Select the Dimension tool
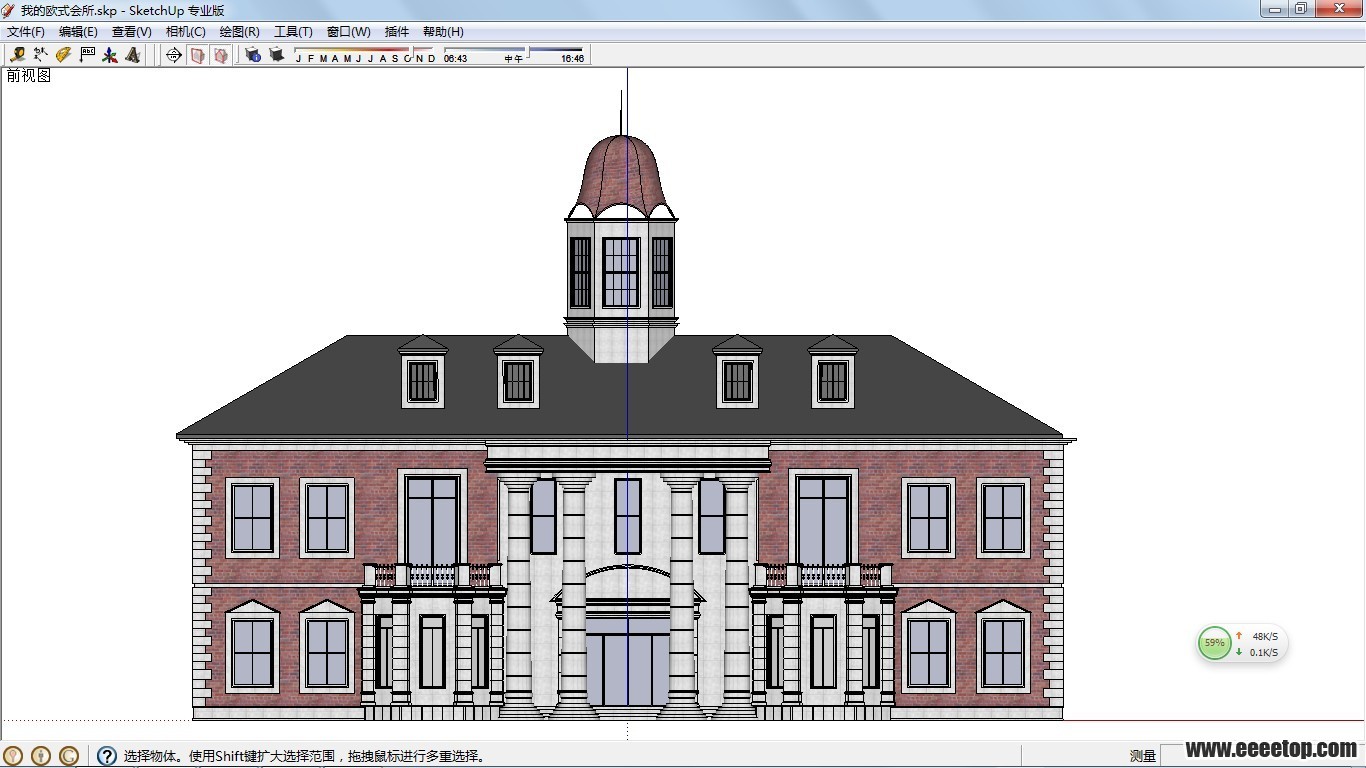Screen dimensions: 1366x768 coord(40,55)
